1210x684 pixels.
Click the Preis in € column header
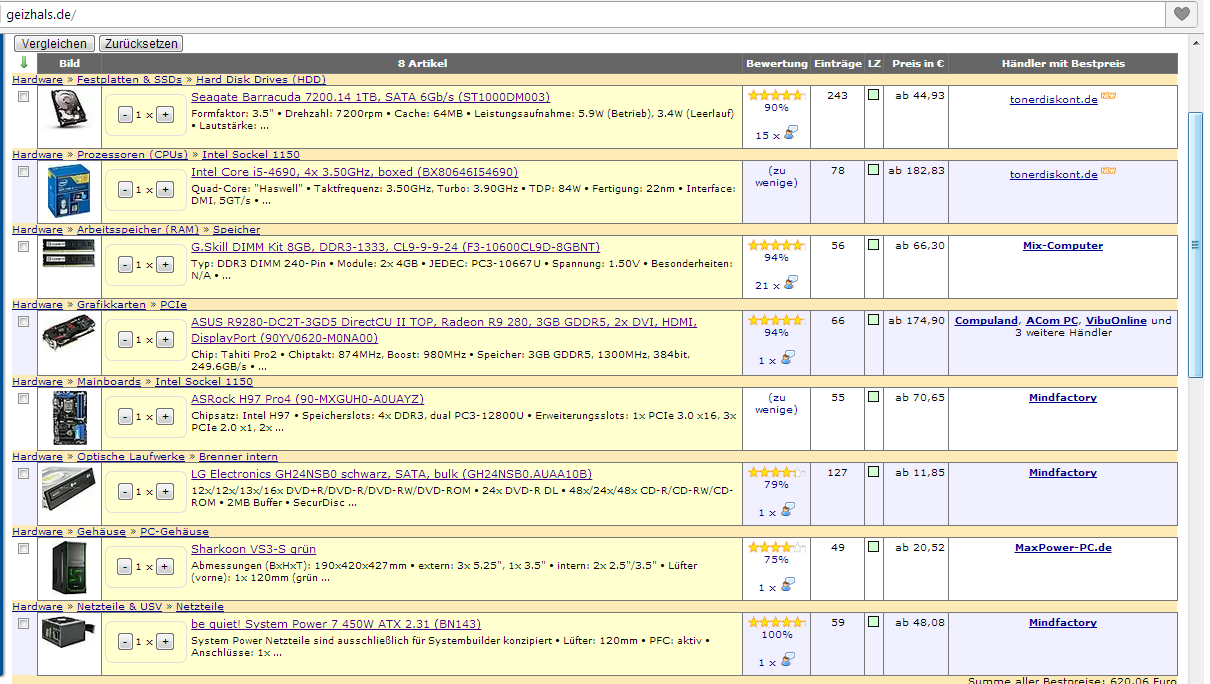tap(918, 63)
